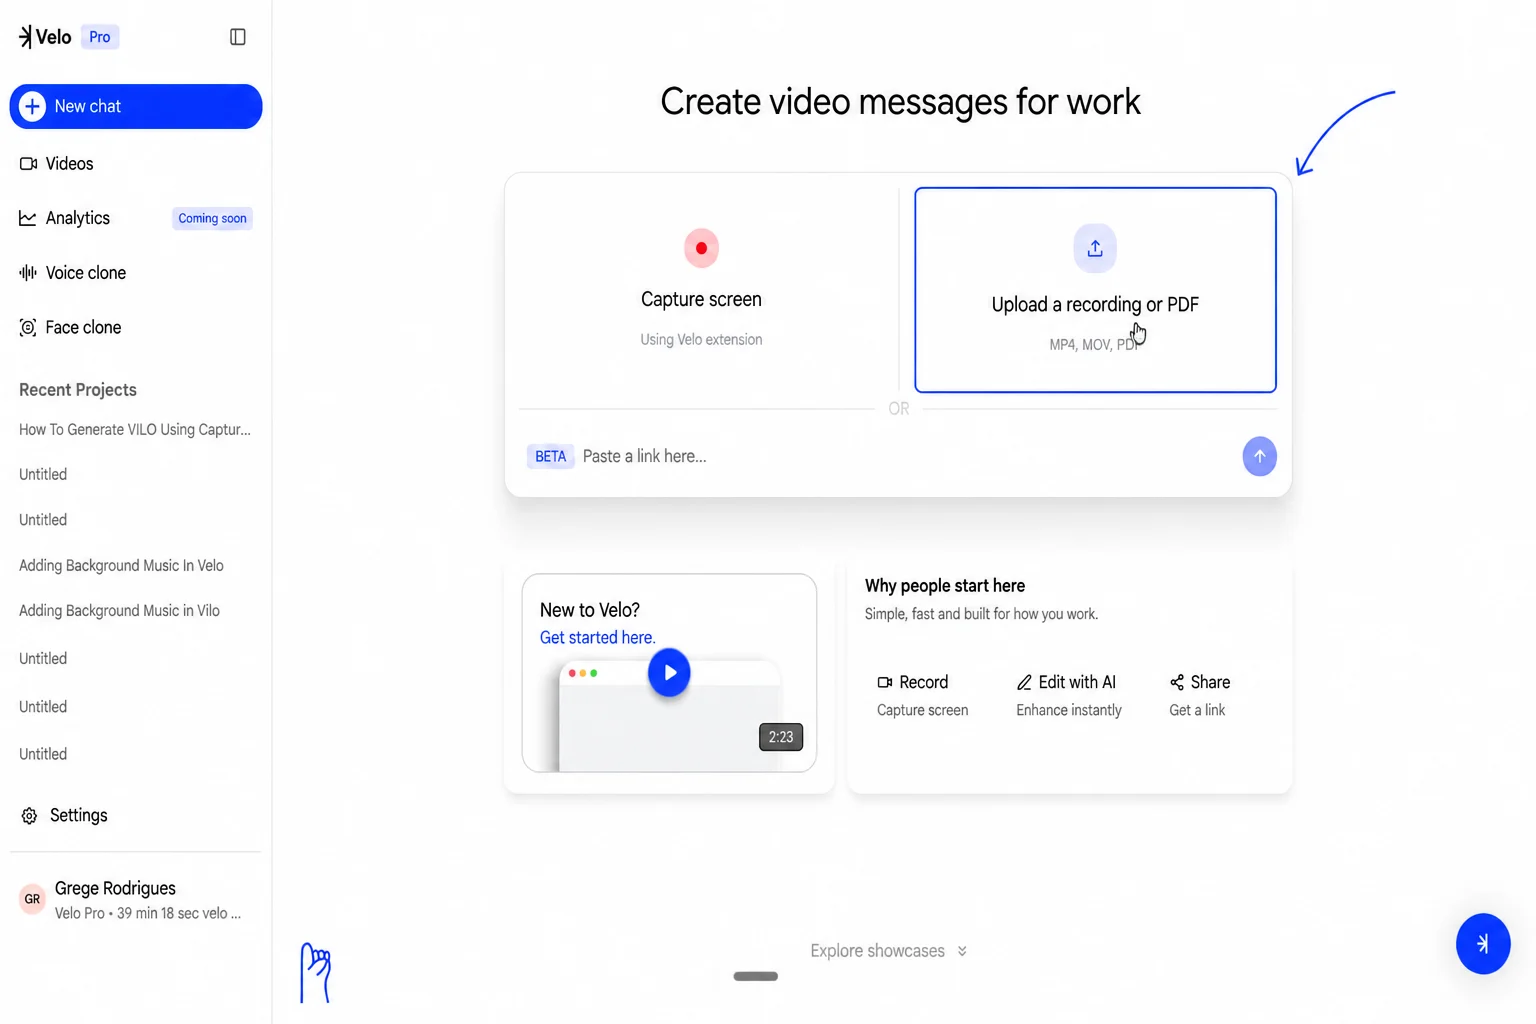Click the Record camera icon
1536x1024 pixels.
click(884, 682)
